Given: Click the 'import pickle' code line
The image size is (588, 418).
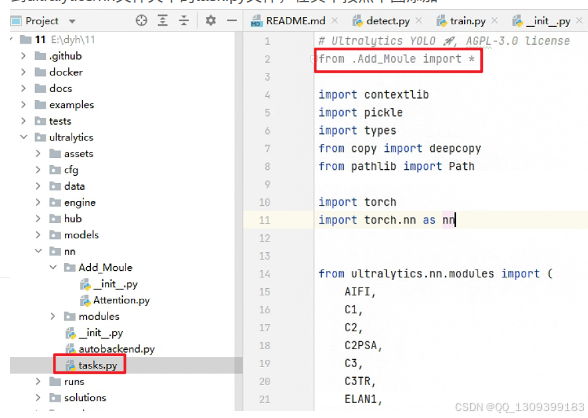Looking at the screenshot, I should 360,112.
